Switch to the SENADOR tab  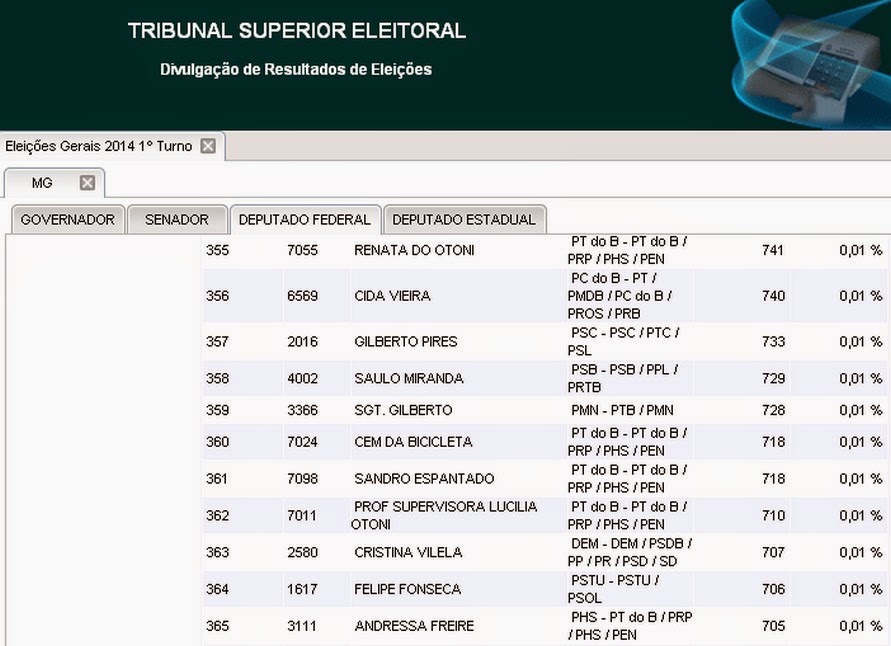coord(177,219)
